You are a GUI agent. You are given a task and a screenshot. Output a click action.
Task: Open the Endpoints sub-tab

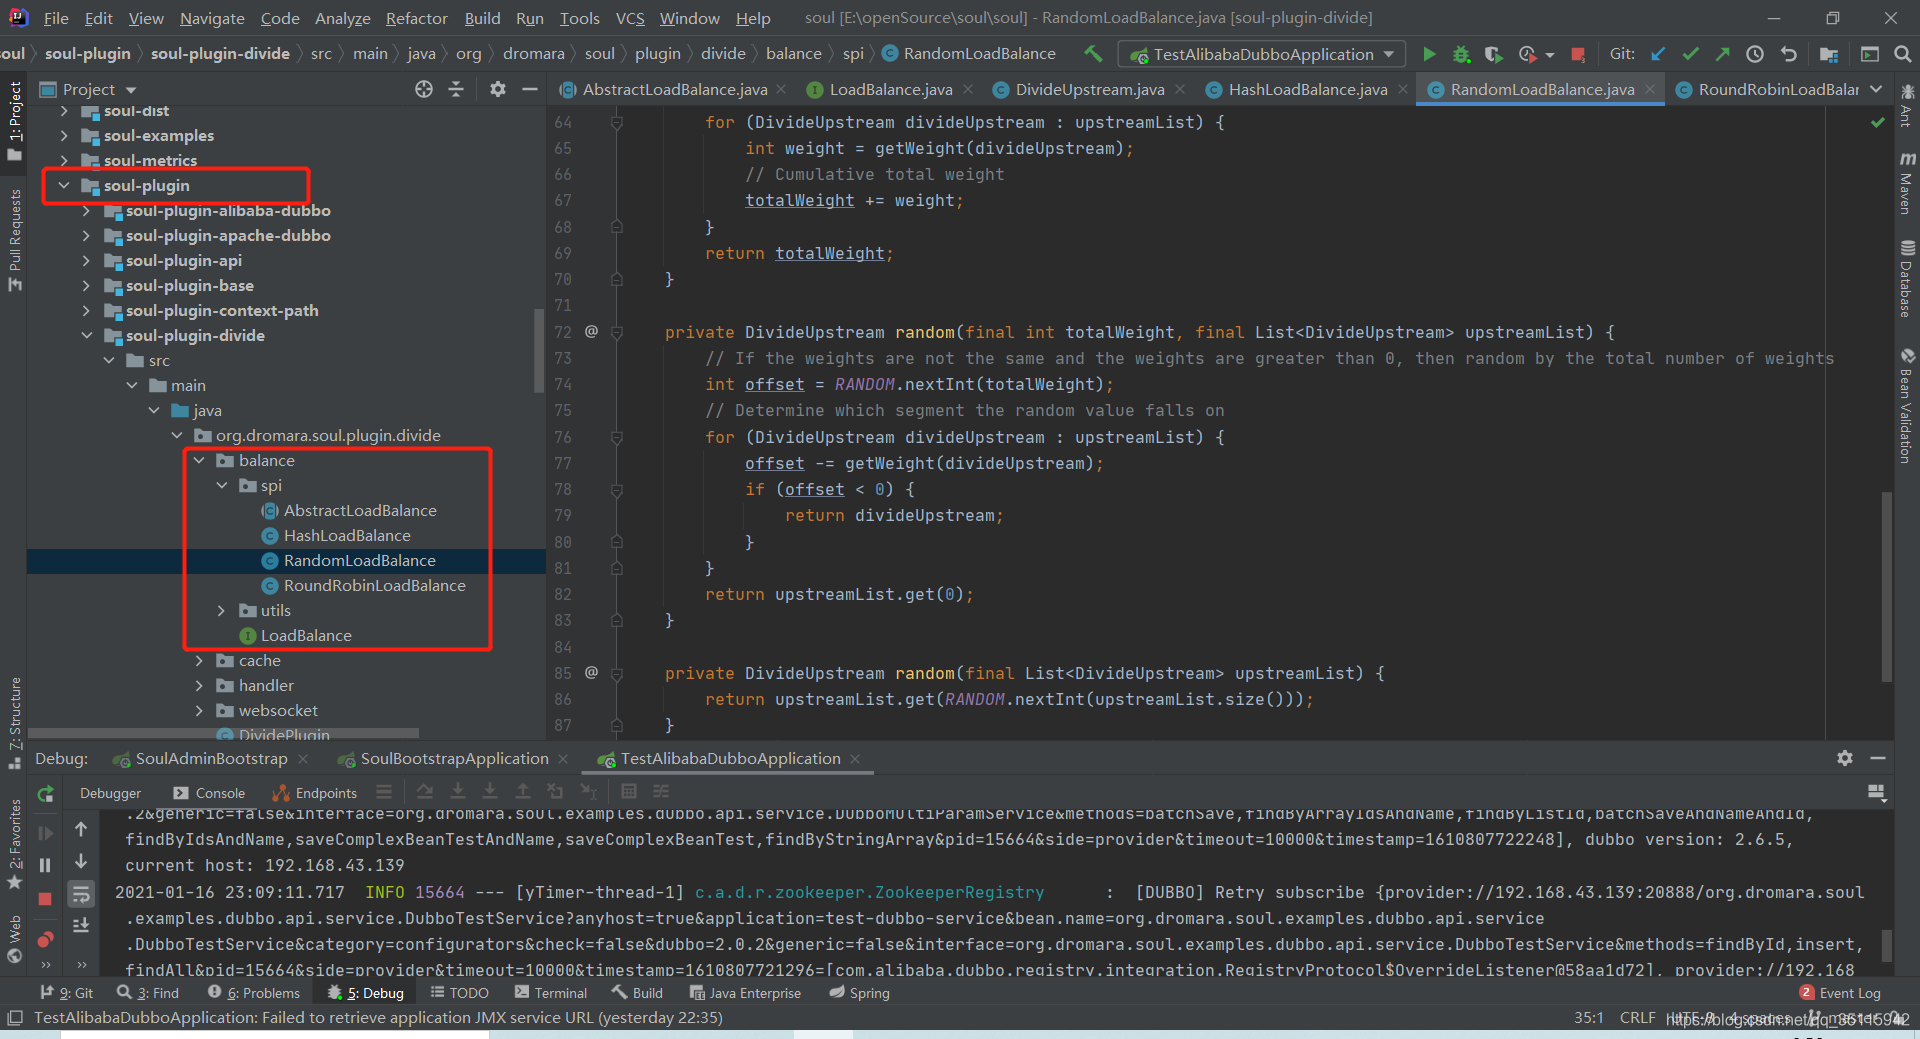point(315,793)
